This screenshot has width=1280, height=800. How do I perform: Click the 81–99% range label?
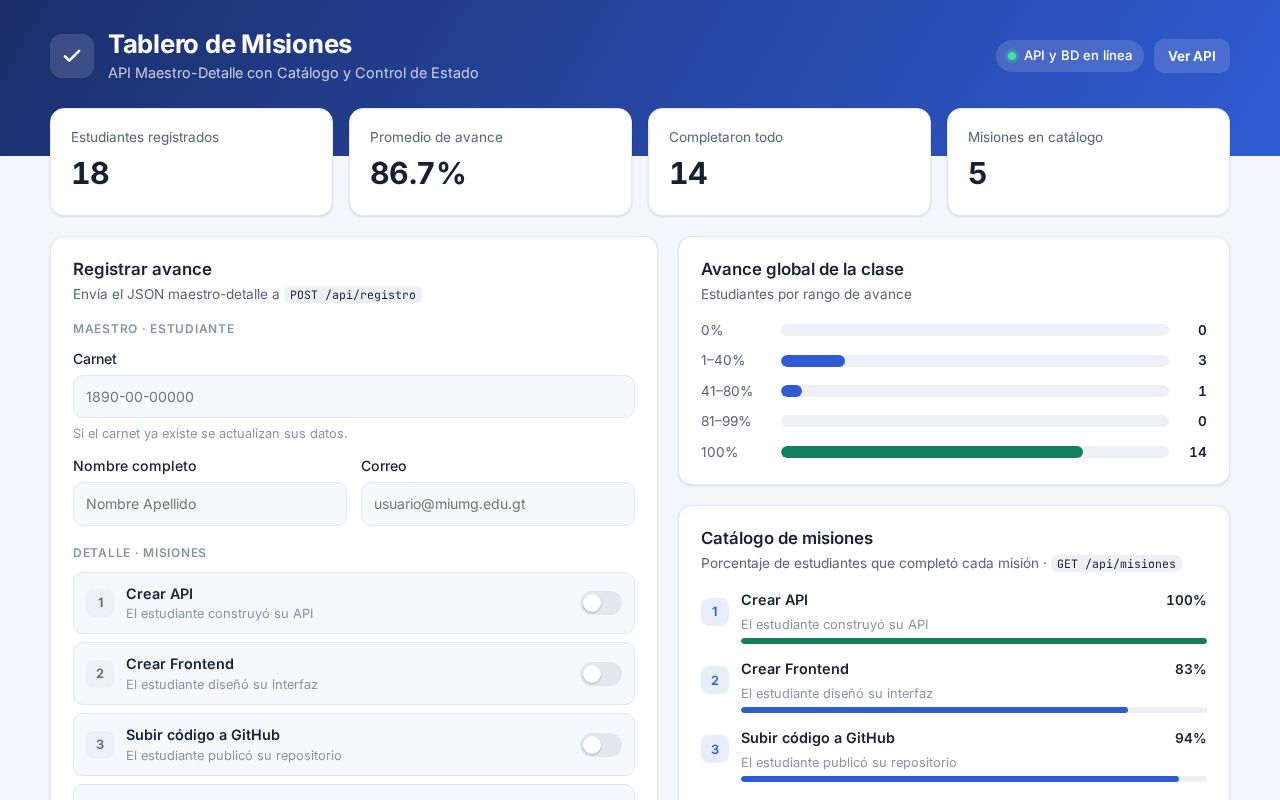point(726,421)
